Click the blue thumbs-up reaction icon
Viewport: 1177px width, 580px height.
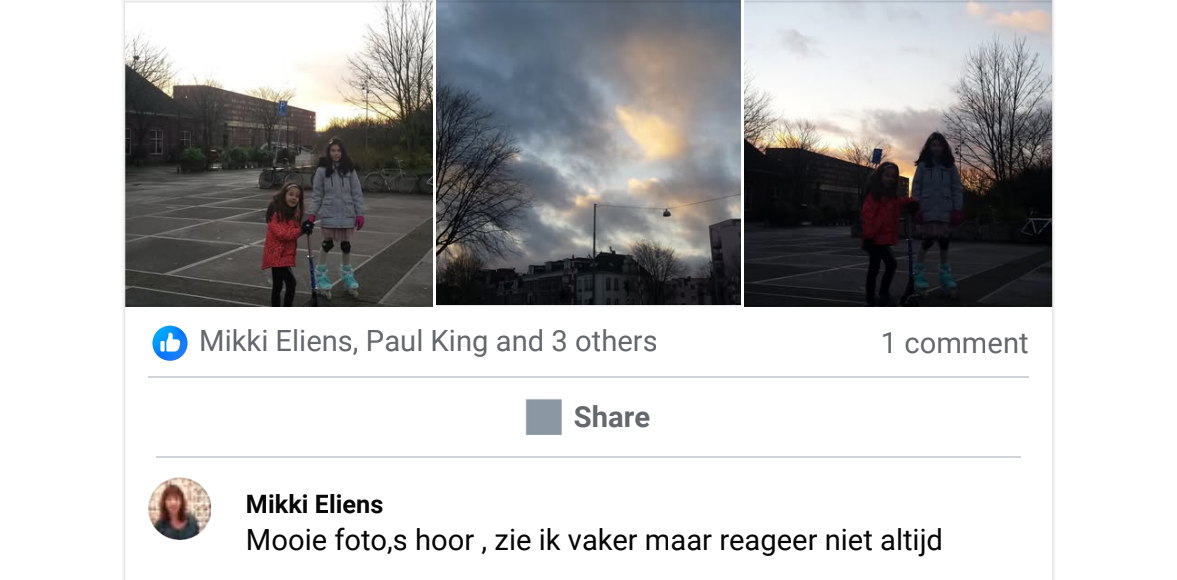170,343
